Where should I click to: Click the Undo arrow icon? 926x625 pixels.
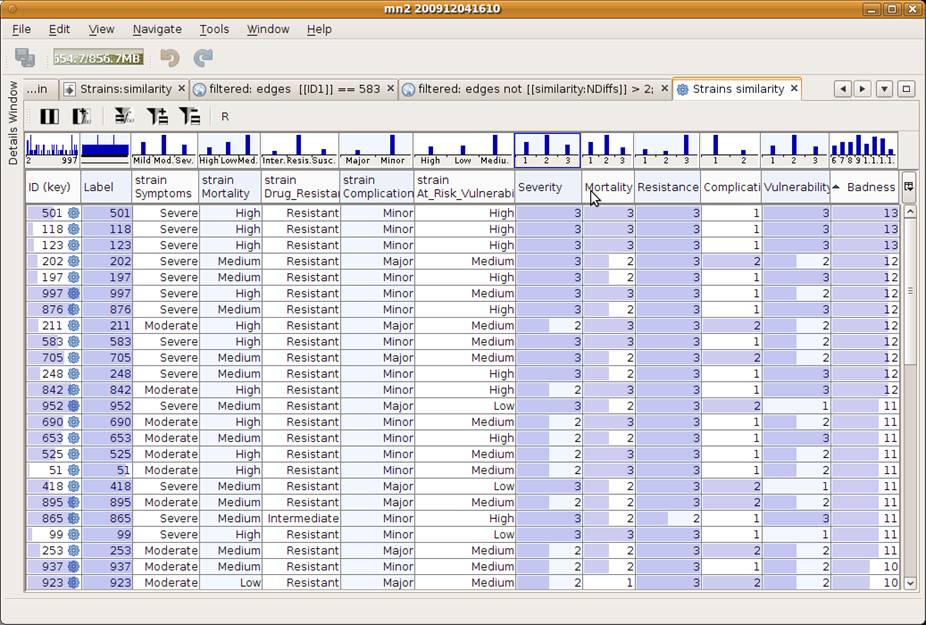(x=169, y=58)
